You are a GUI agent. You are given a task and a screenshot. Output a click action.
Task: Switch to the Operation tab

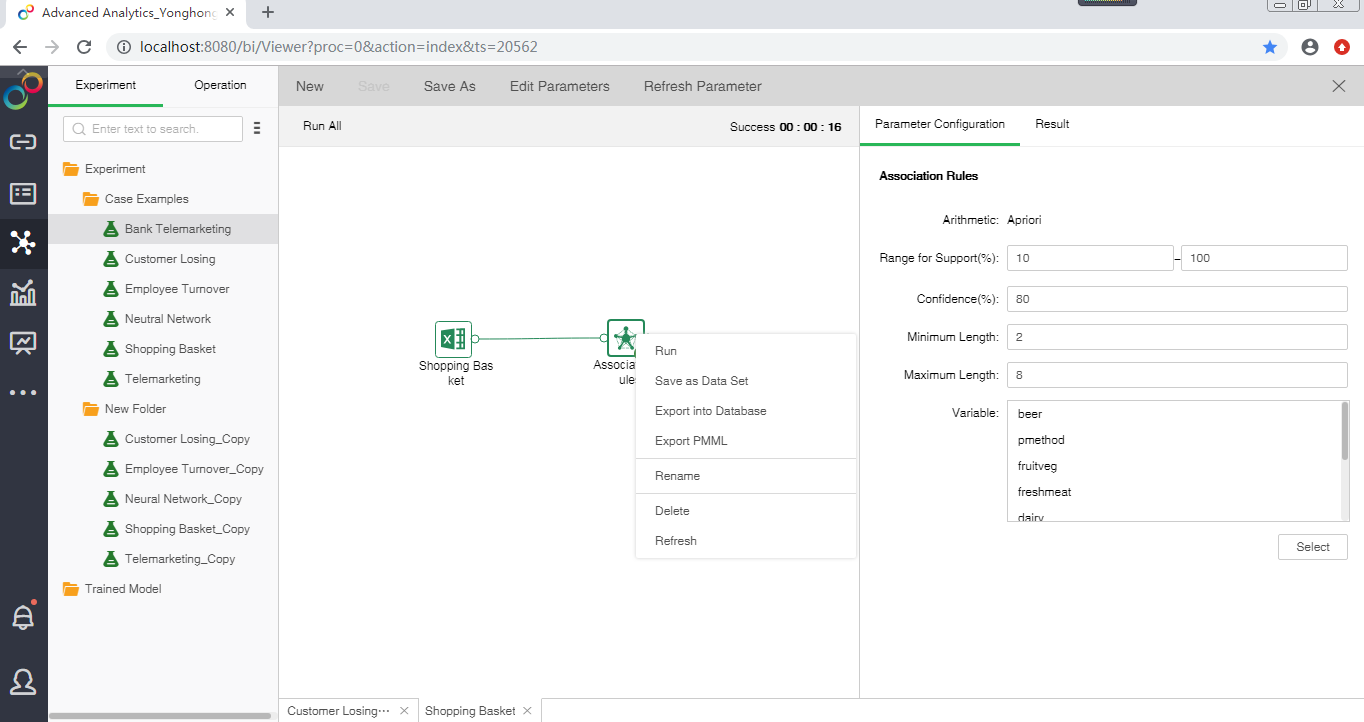click(220, 85)
